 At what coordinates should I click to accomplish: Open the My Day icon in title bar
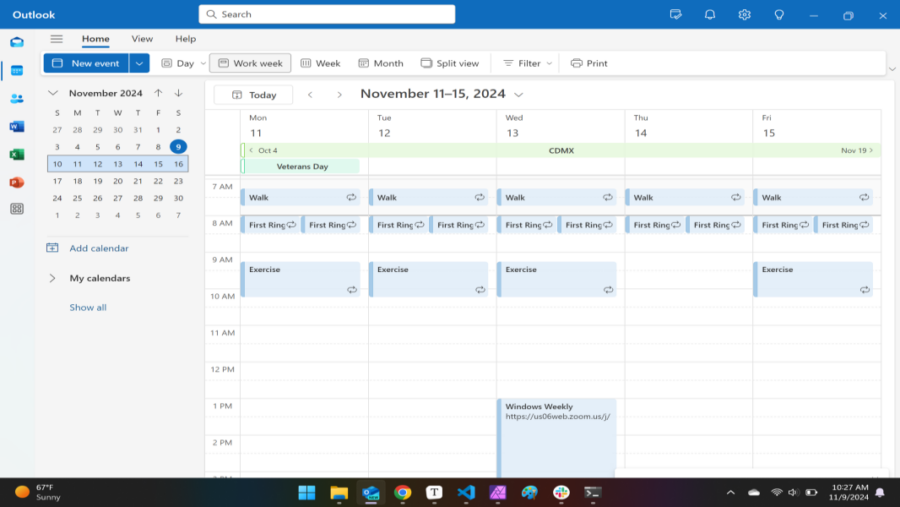[676, 15]
